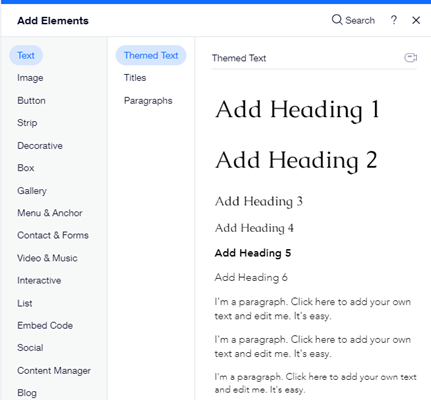The image size is (431, 400).
Task: Select the Image category
Action: (x=30, y=78)
